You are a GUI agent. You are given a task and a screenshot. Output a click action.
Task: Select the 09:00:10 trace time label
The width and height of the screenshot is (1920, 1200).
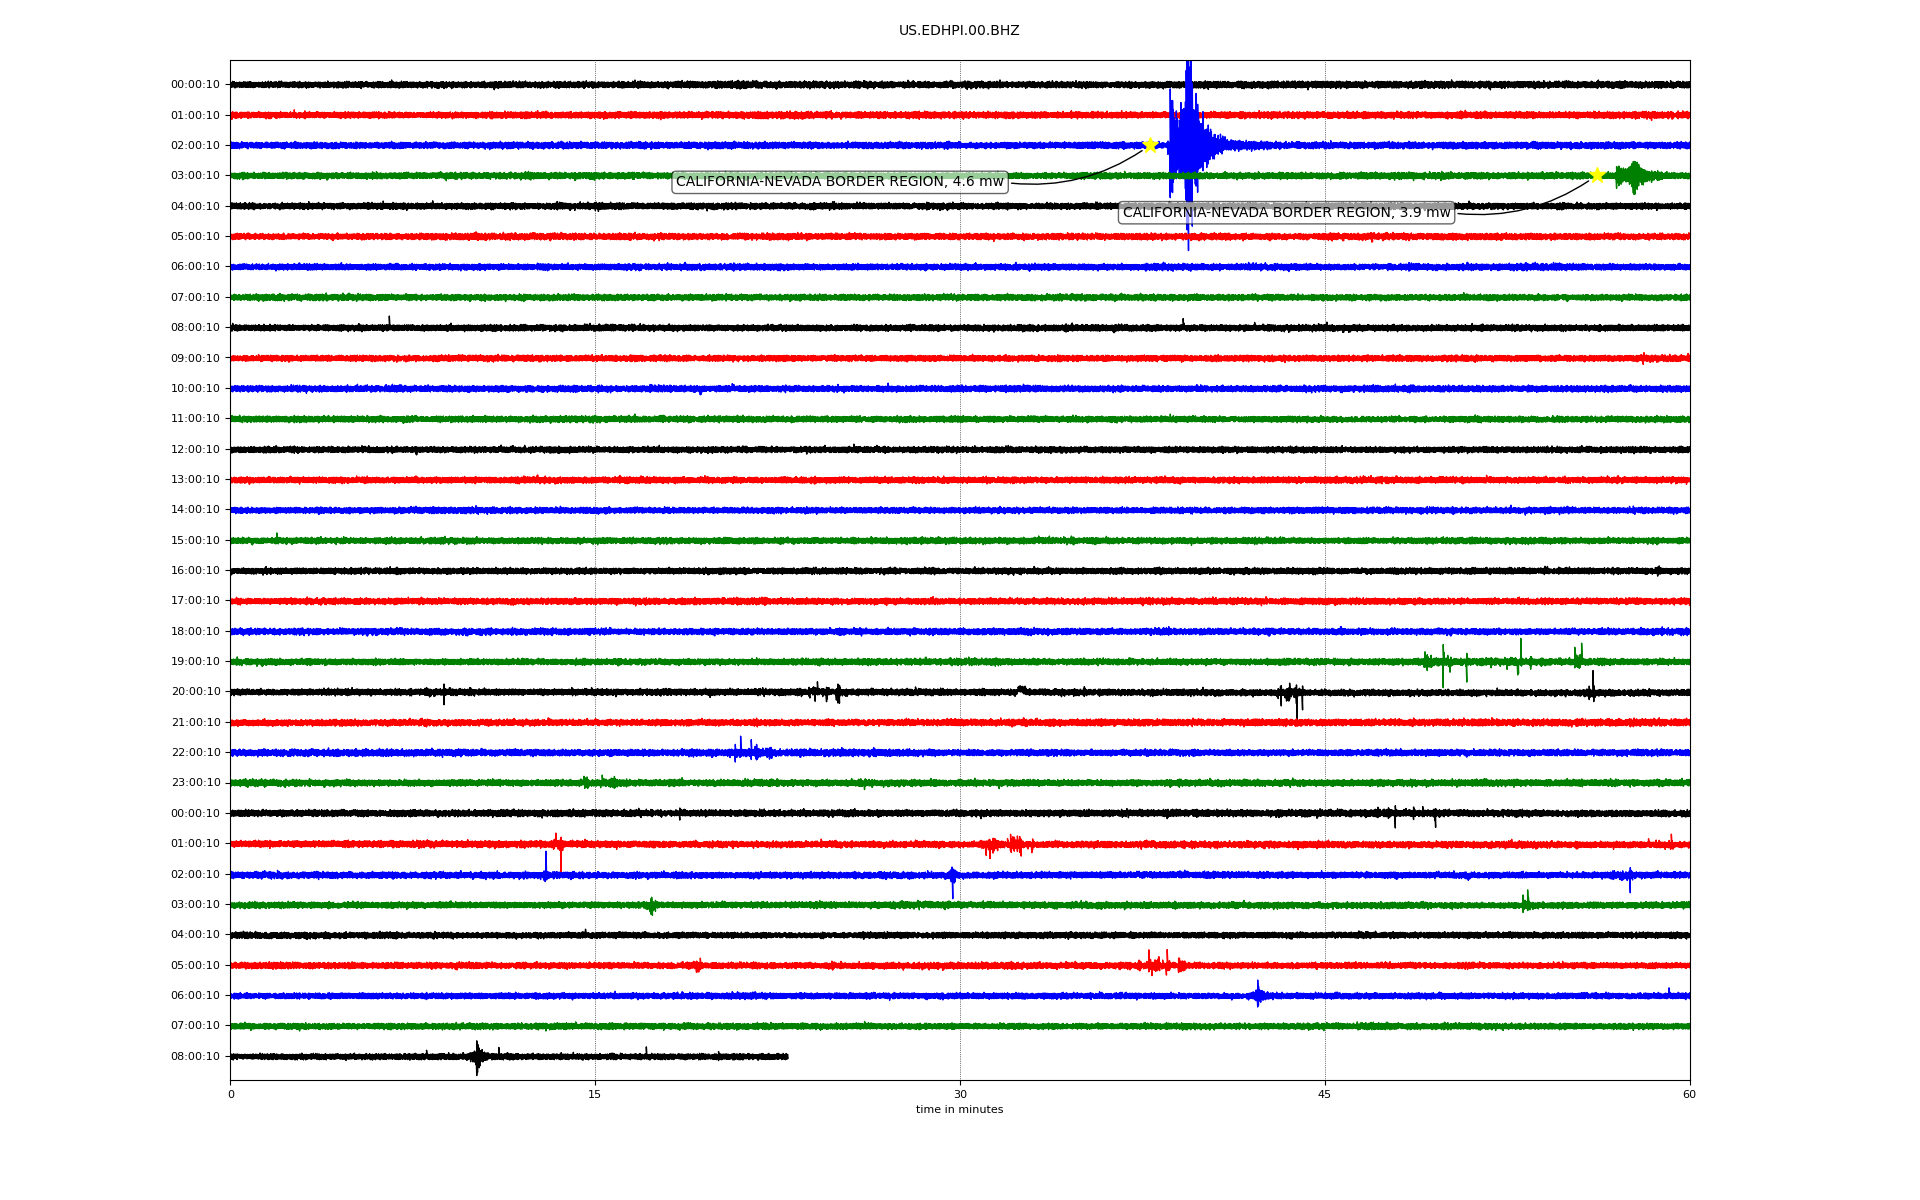coord(195,358)
